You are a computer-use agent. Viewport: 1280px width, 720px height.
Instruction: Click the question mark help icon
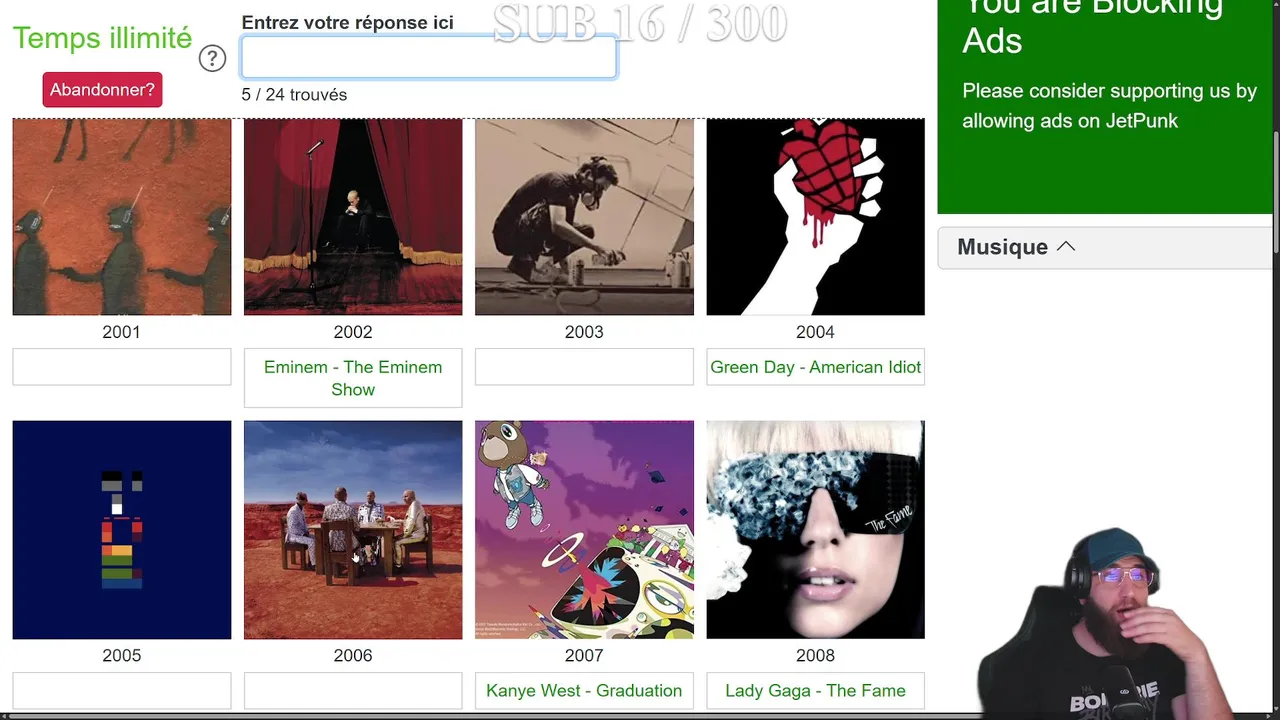point(212,58)
